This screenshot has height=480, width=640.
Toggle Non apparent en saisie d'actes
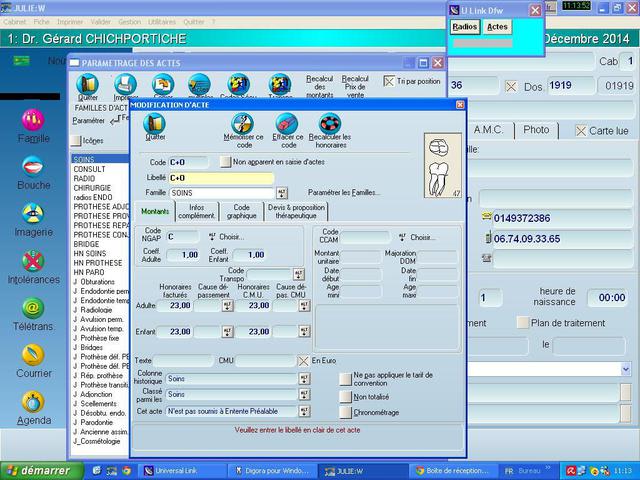[x=225, y=162]
